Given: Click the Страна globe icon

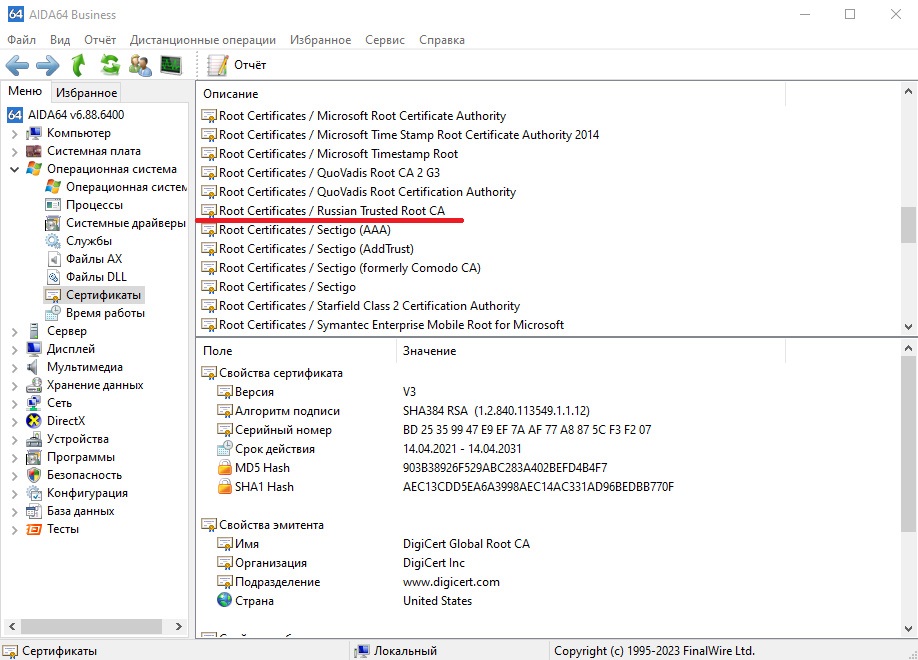Looking at the screenshot, I should [225, 600].
